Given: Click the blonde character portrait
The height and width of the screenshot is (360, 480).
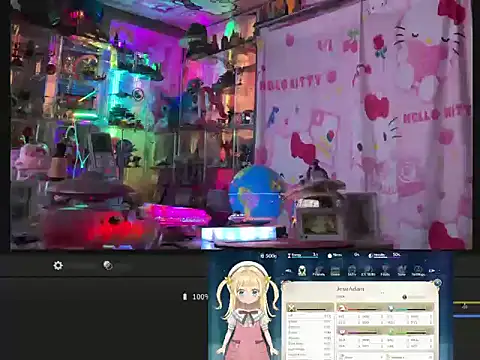Looking at the screenshot, I should pyautogui.click(x=247, y=311).
